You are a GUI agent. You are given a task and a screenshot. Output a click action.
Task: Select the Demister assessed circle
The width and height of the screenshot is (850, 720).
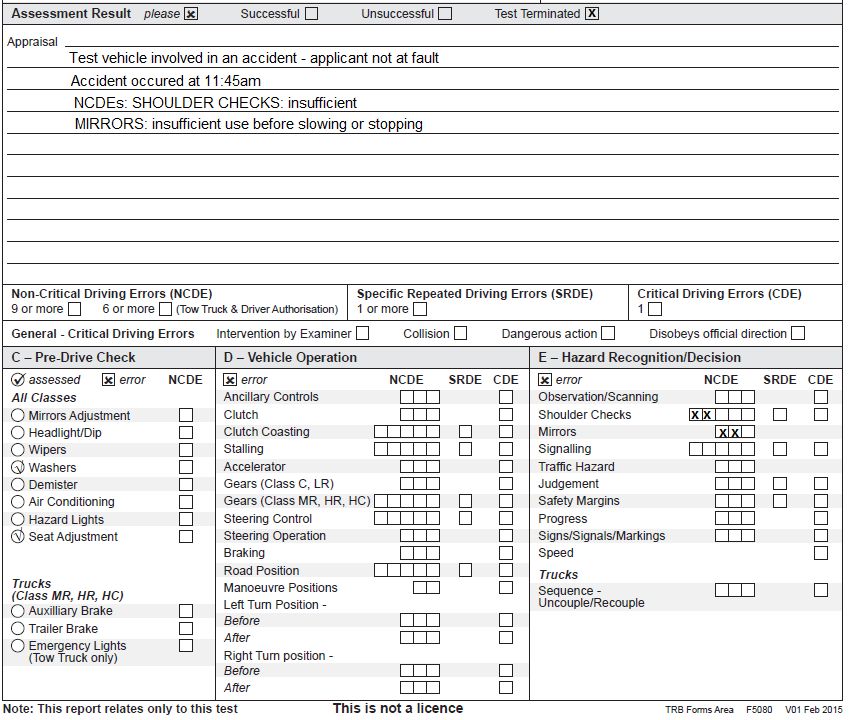[18, 484]
